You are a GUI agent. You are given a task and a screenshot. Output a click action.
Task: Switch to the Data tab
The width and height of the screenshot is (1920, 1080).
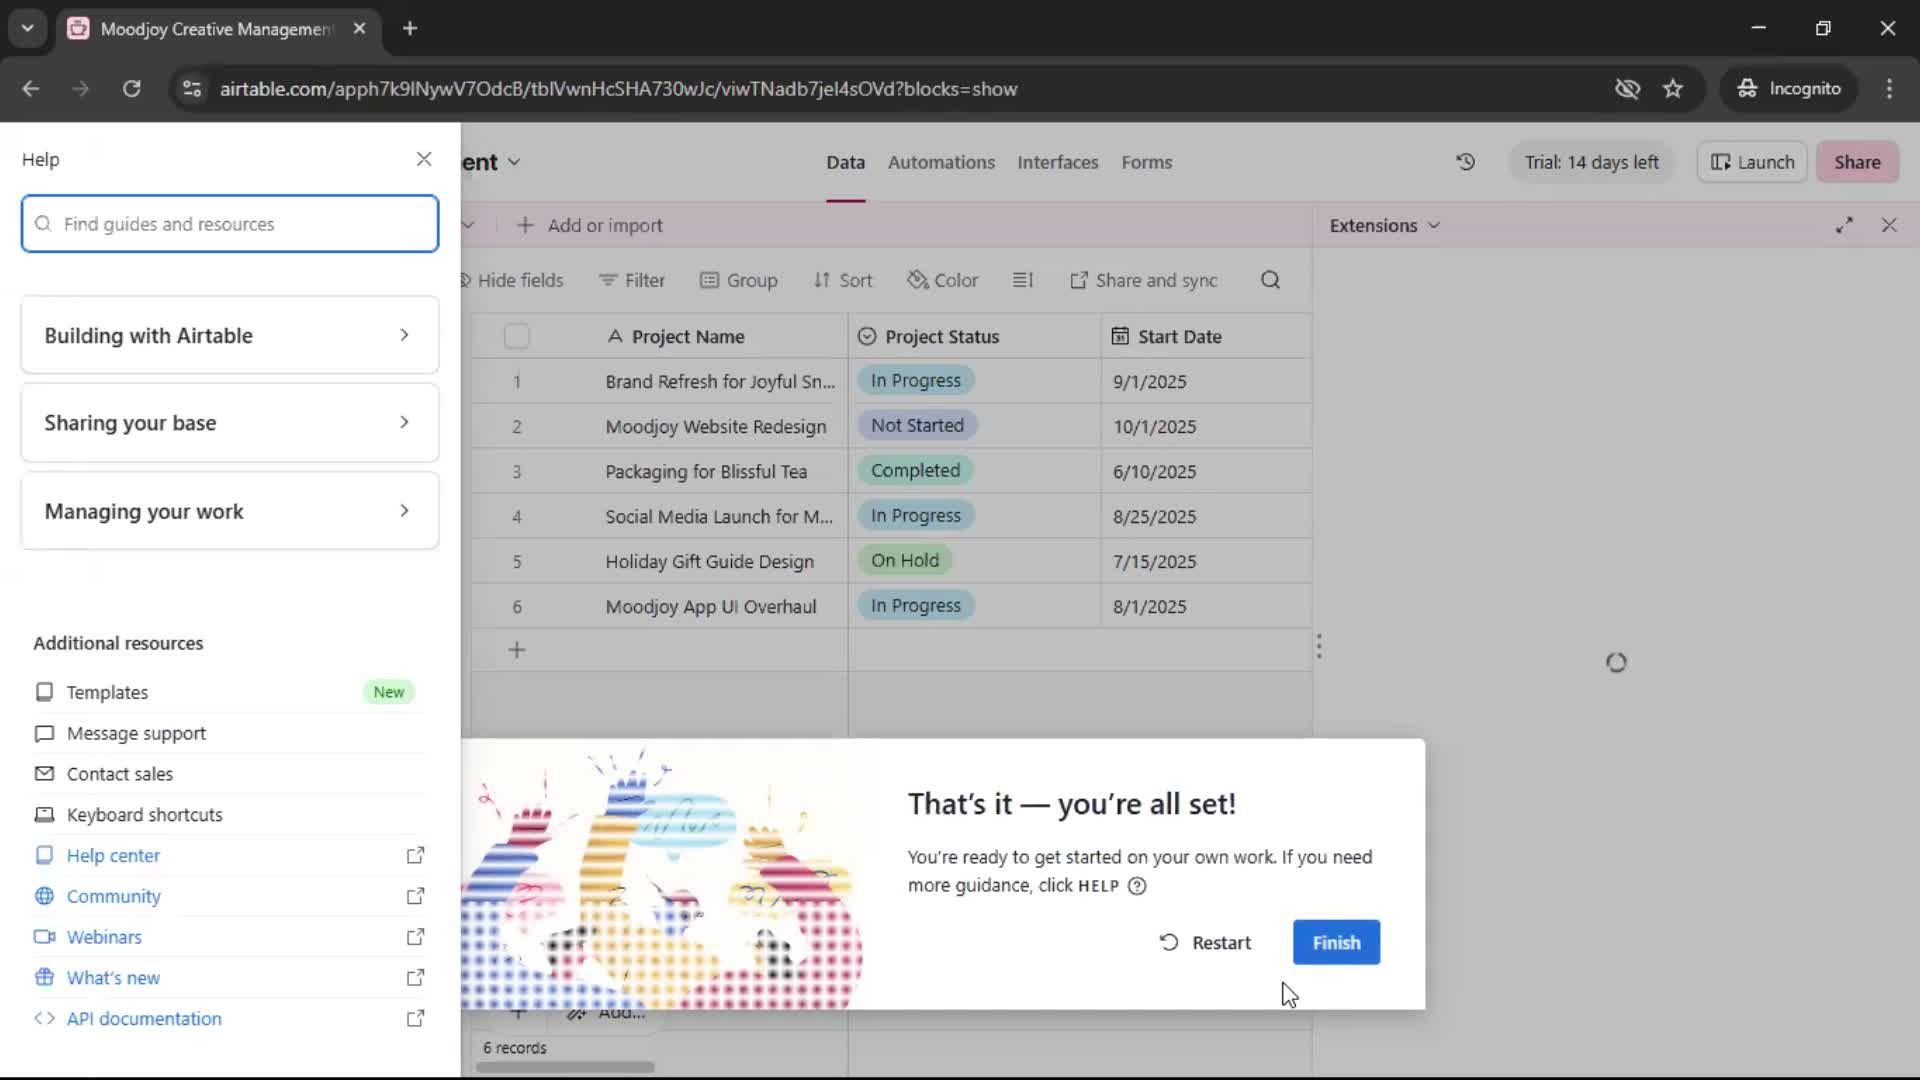pyautogui.click(x=845, y=162)
